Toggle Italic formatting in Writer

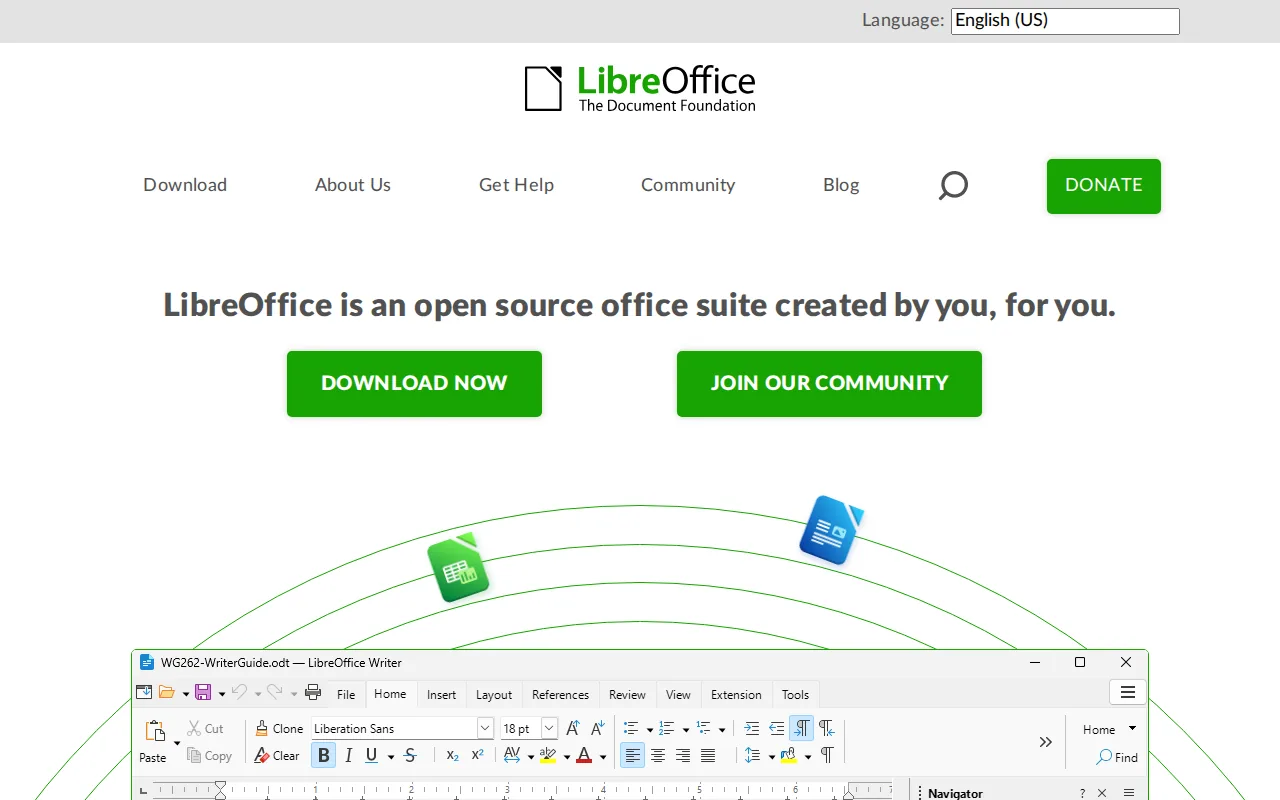coord(348,756)
